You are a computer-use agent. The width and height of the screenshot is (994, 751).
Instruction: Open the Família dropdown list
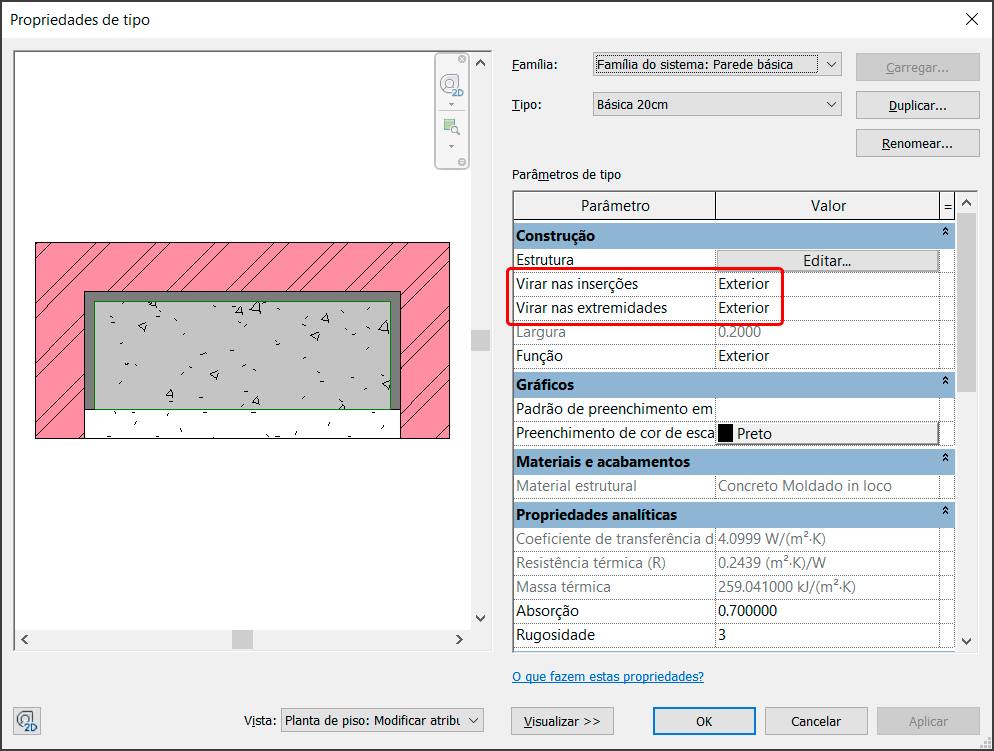point(831,65)
